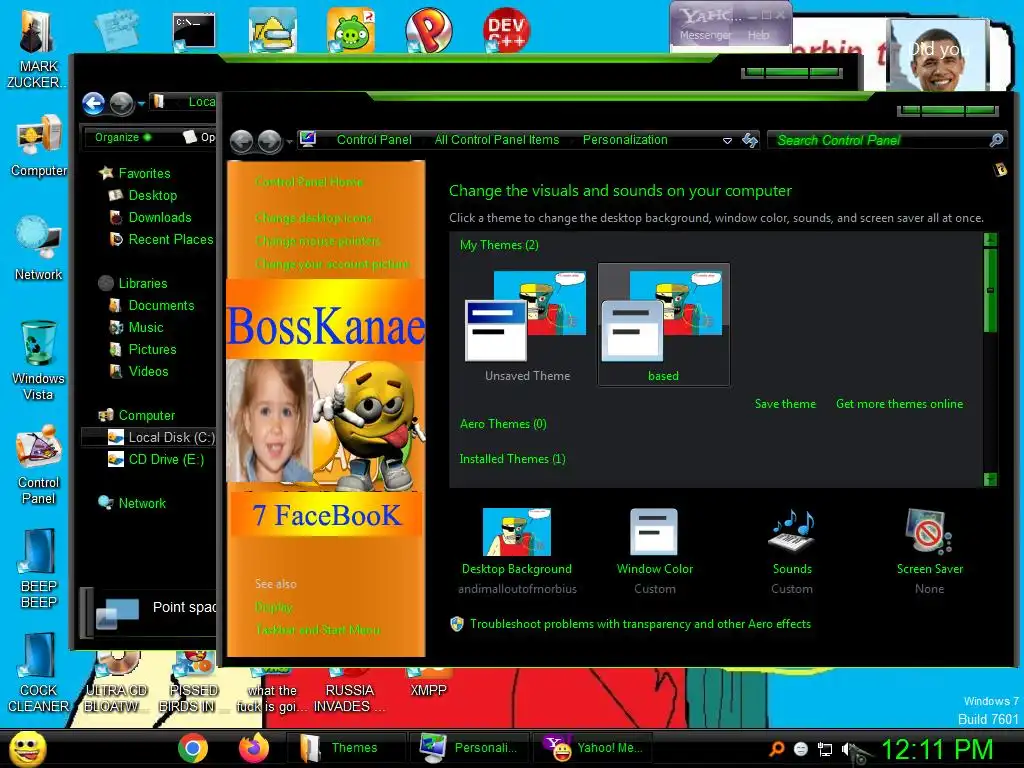Click Change desktop icons link
This screenshot has height=768, width=1024.
pyautogui.click(x=313, y=217)
